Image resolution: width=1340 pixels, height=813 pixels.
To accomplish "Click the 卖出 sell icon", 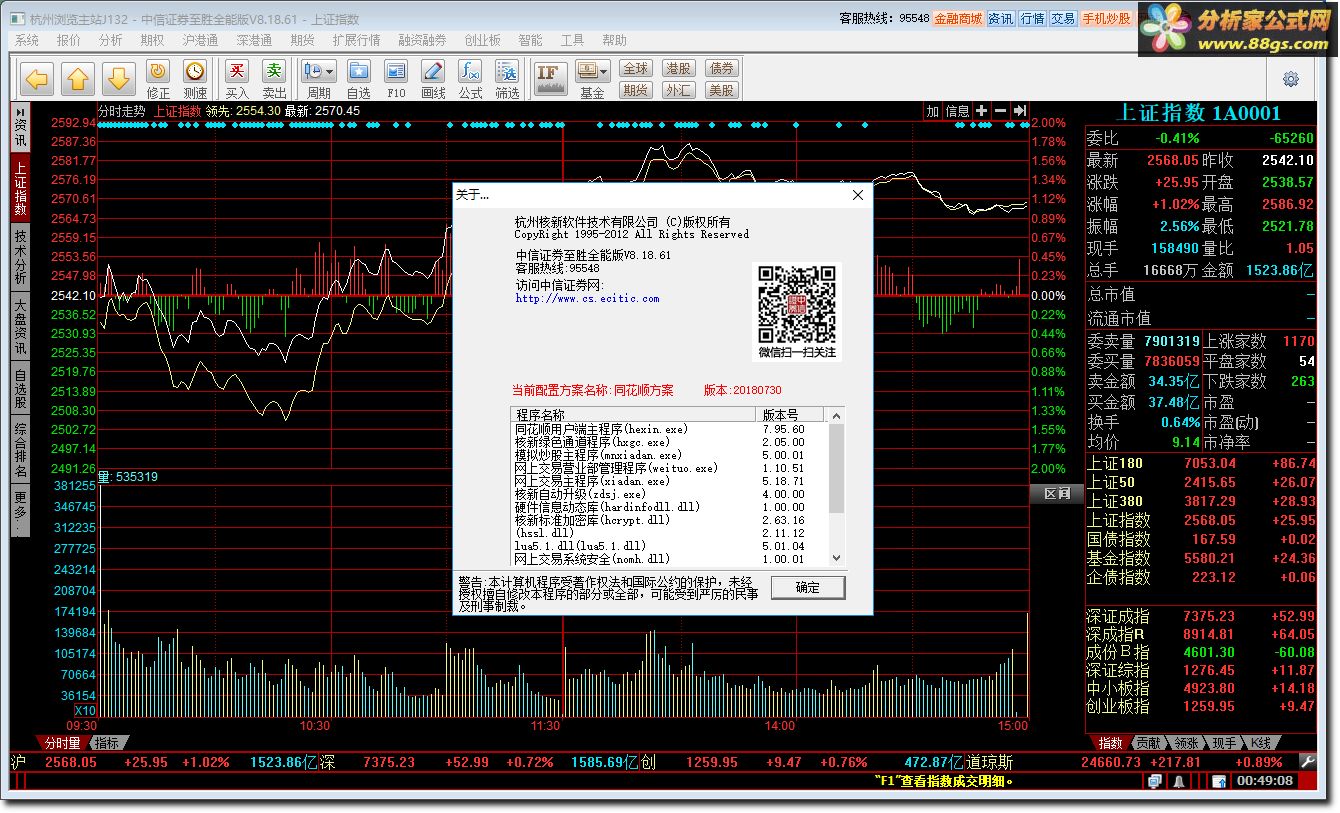I will click(x=274, y=79).
